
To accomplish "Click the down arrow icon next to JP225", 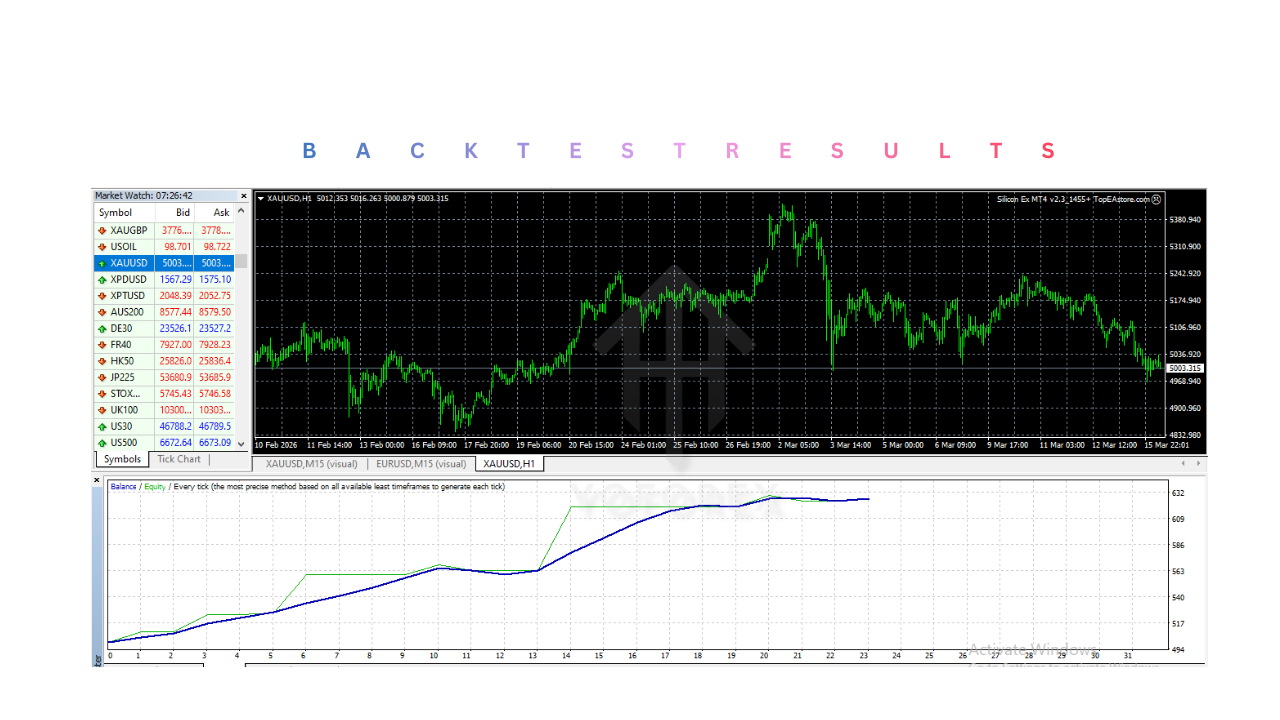I will point(102,377).
